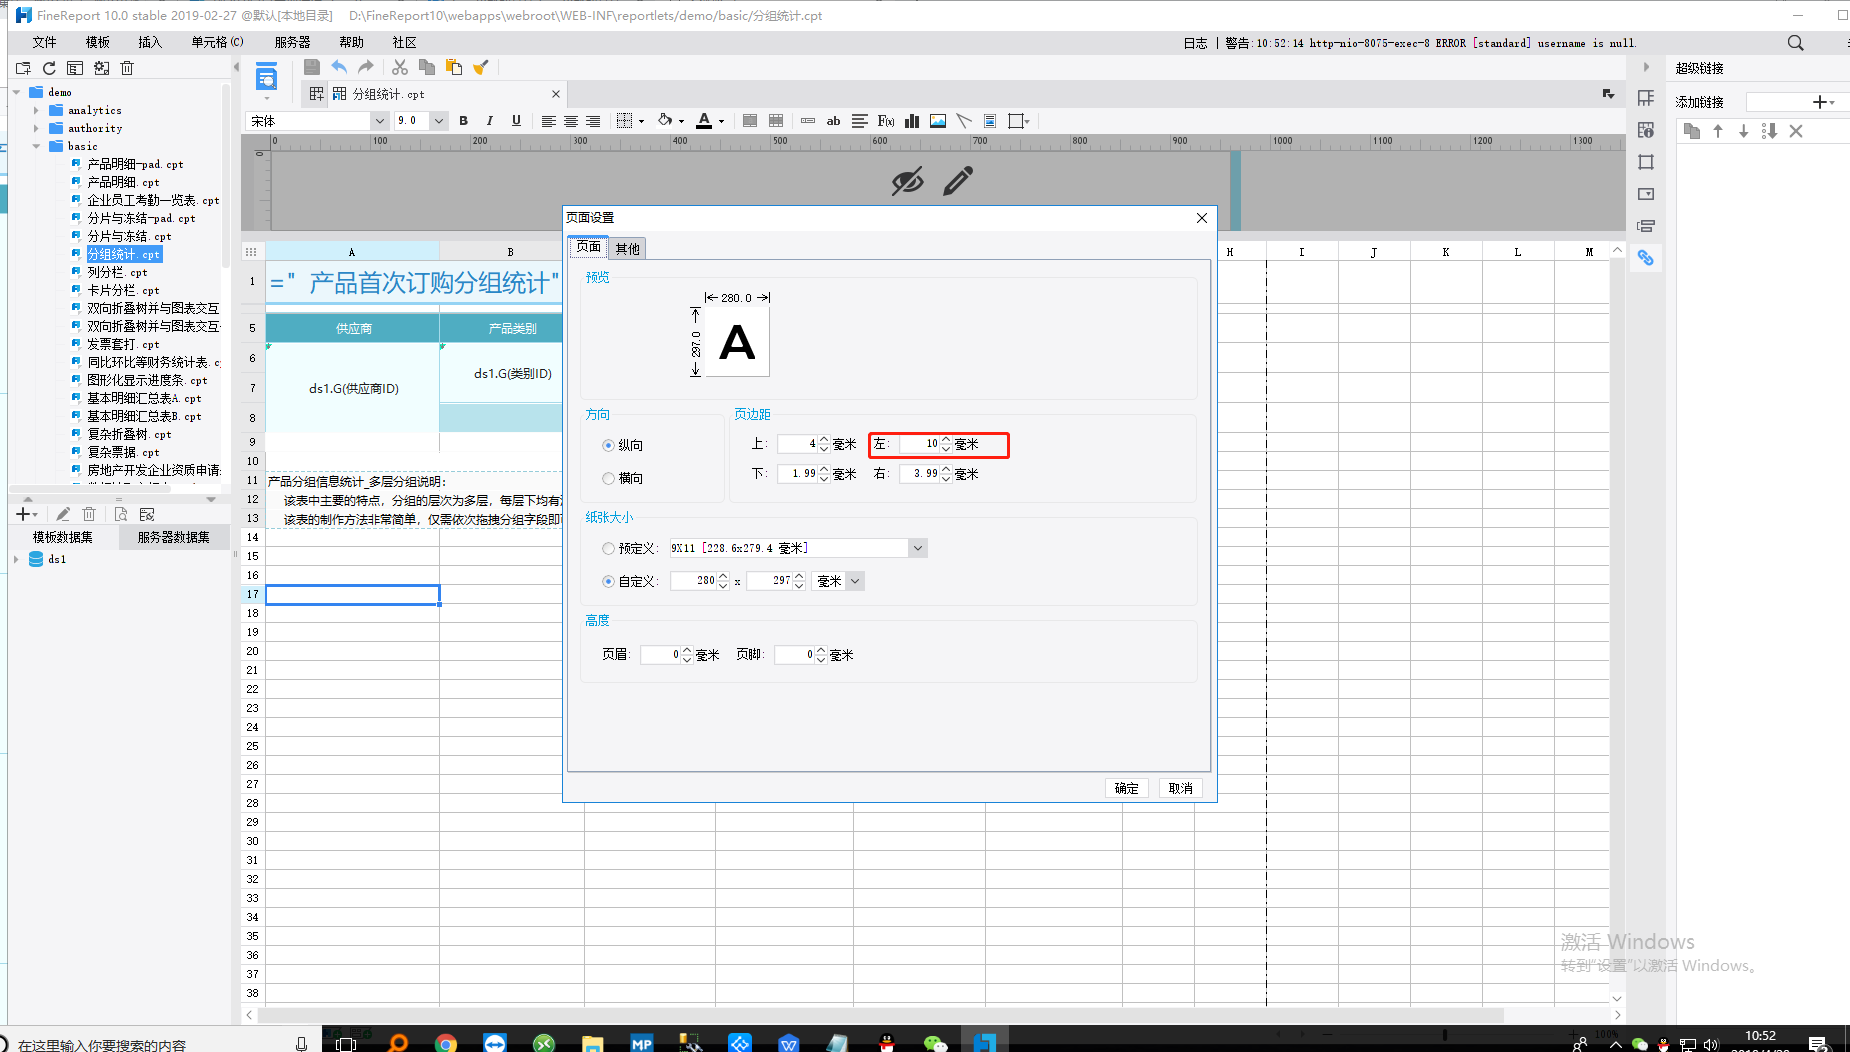
Task: Open the 文件 menu
Action: point(44,42)
